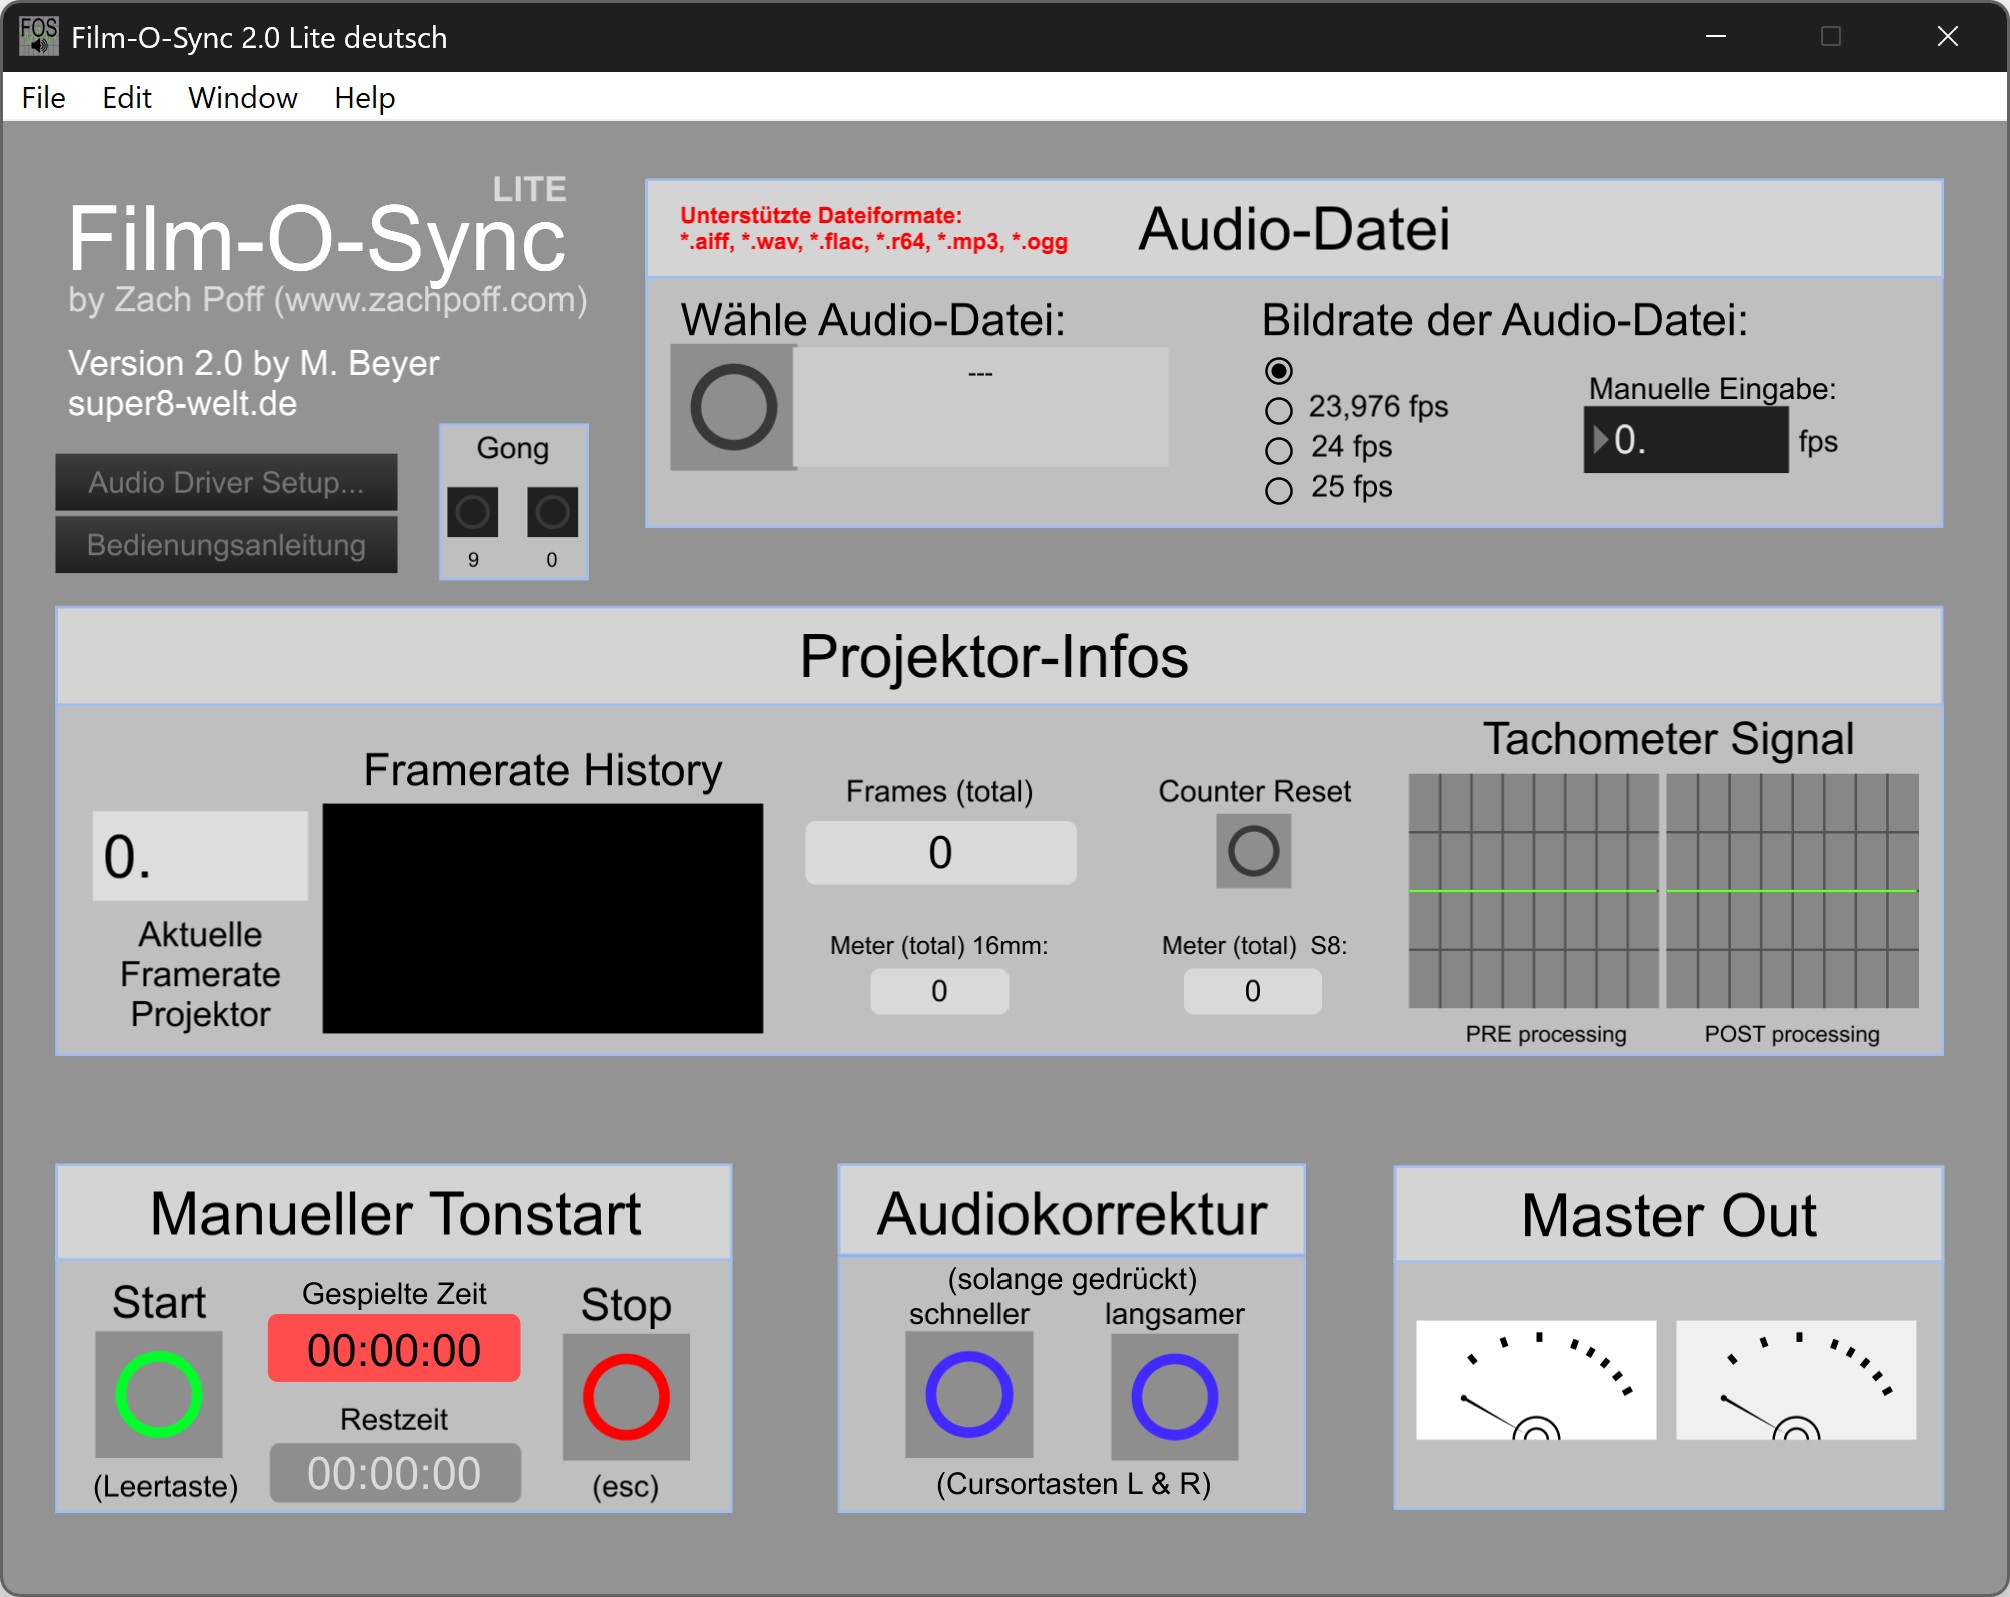Select the 25 fps radio option
Screen dimensions: 2010x1597
(x=1278, y=490)
